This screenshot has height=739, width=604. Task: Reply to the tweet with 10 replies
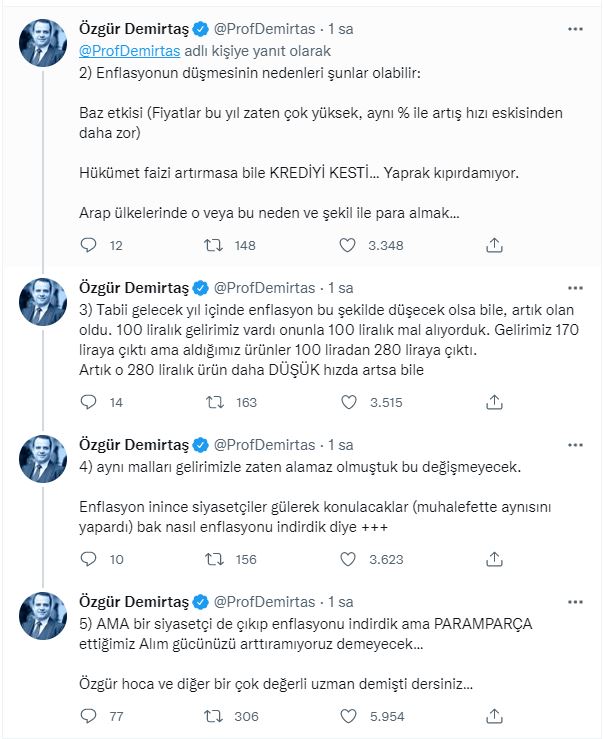click(88, 559)
